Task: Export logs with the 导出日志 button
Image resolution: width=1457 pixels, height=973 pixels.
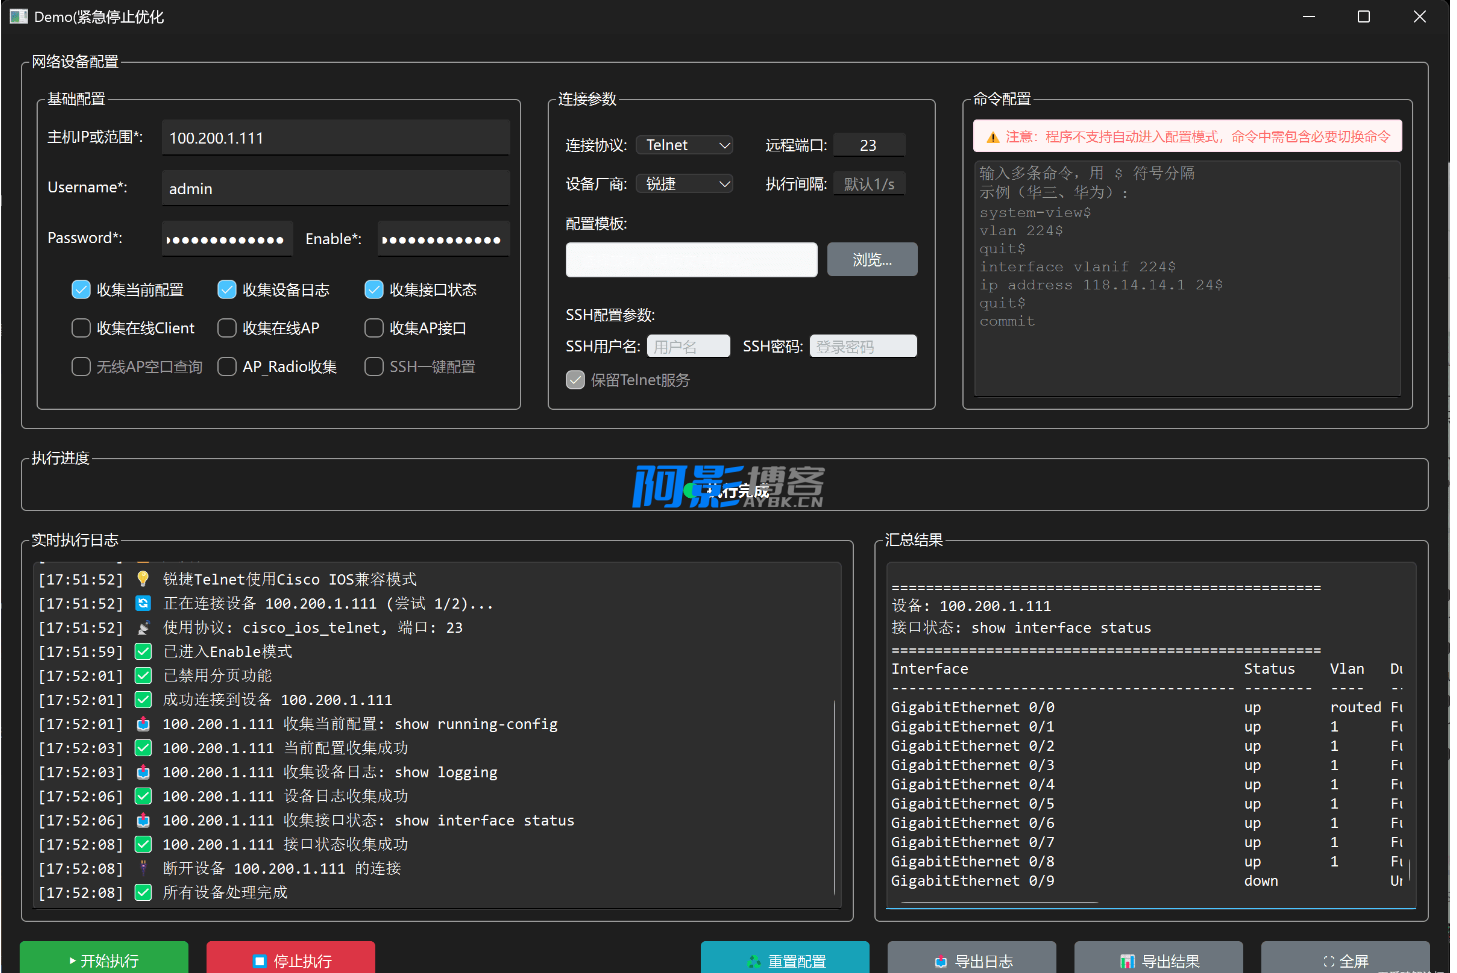Action: [972, 958]
